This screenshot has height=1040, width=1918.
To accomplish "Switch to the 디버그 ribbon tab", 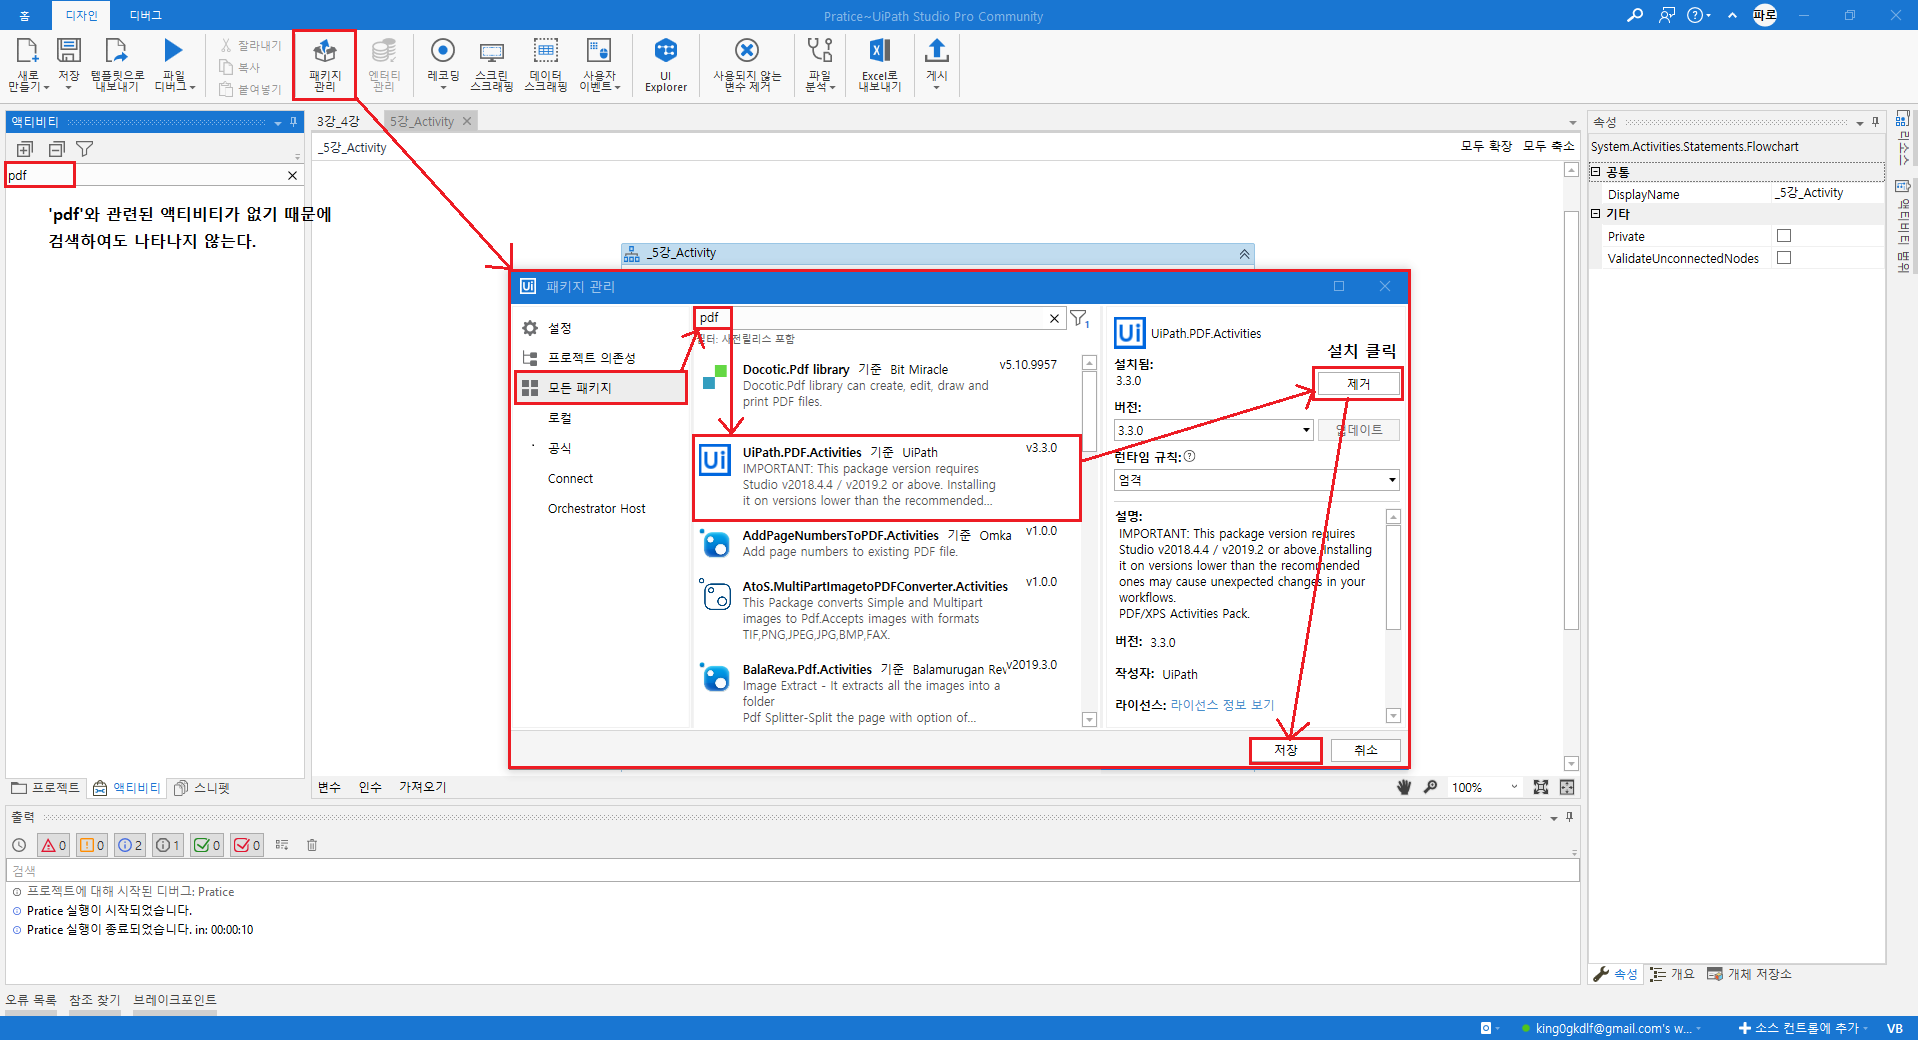I will [145, 15].
